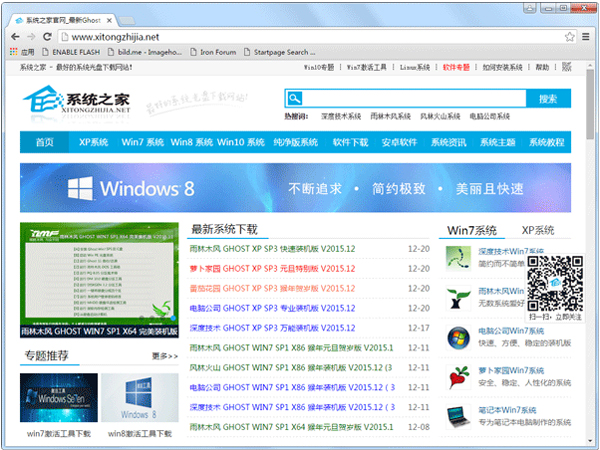Viewport: 600px width, 450px height.
Task: Open win7激活工具下载 thumbnail
Action: click(59, 398)
